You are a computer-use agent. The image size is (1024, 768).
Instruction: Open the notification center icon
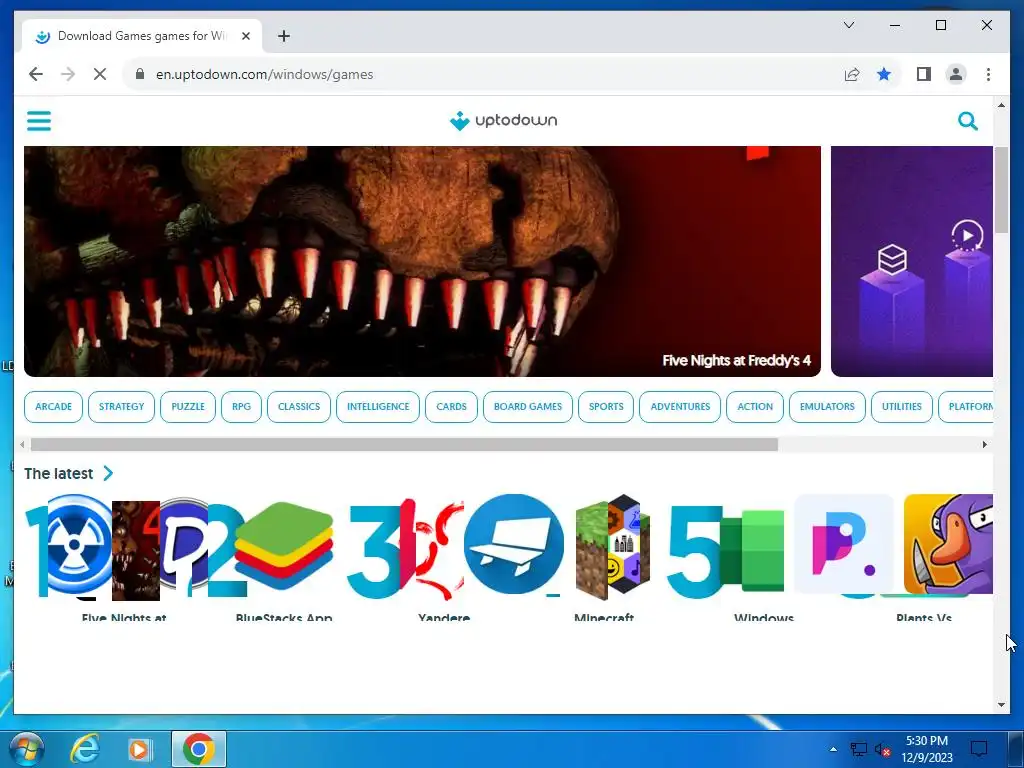point(979,749)
